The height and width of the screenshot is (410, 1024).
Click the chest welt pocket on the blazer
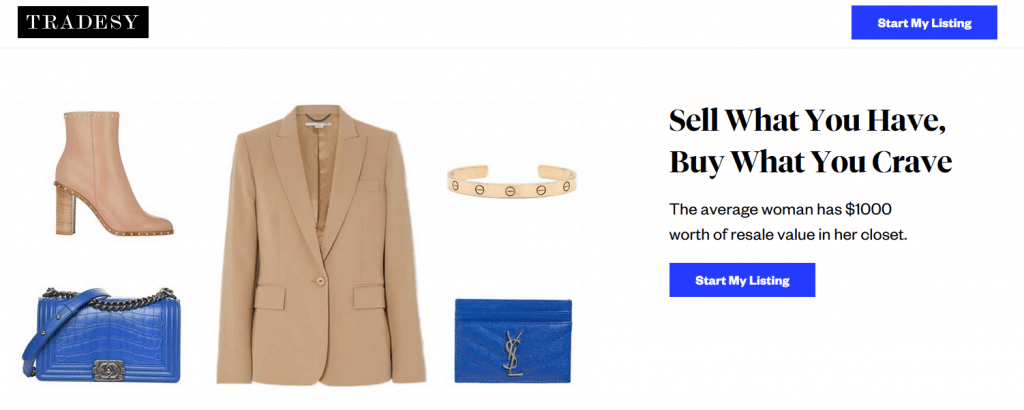coord(368,185)
